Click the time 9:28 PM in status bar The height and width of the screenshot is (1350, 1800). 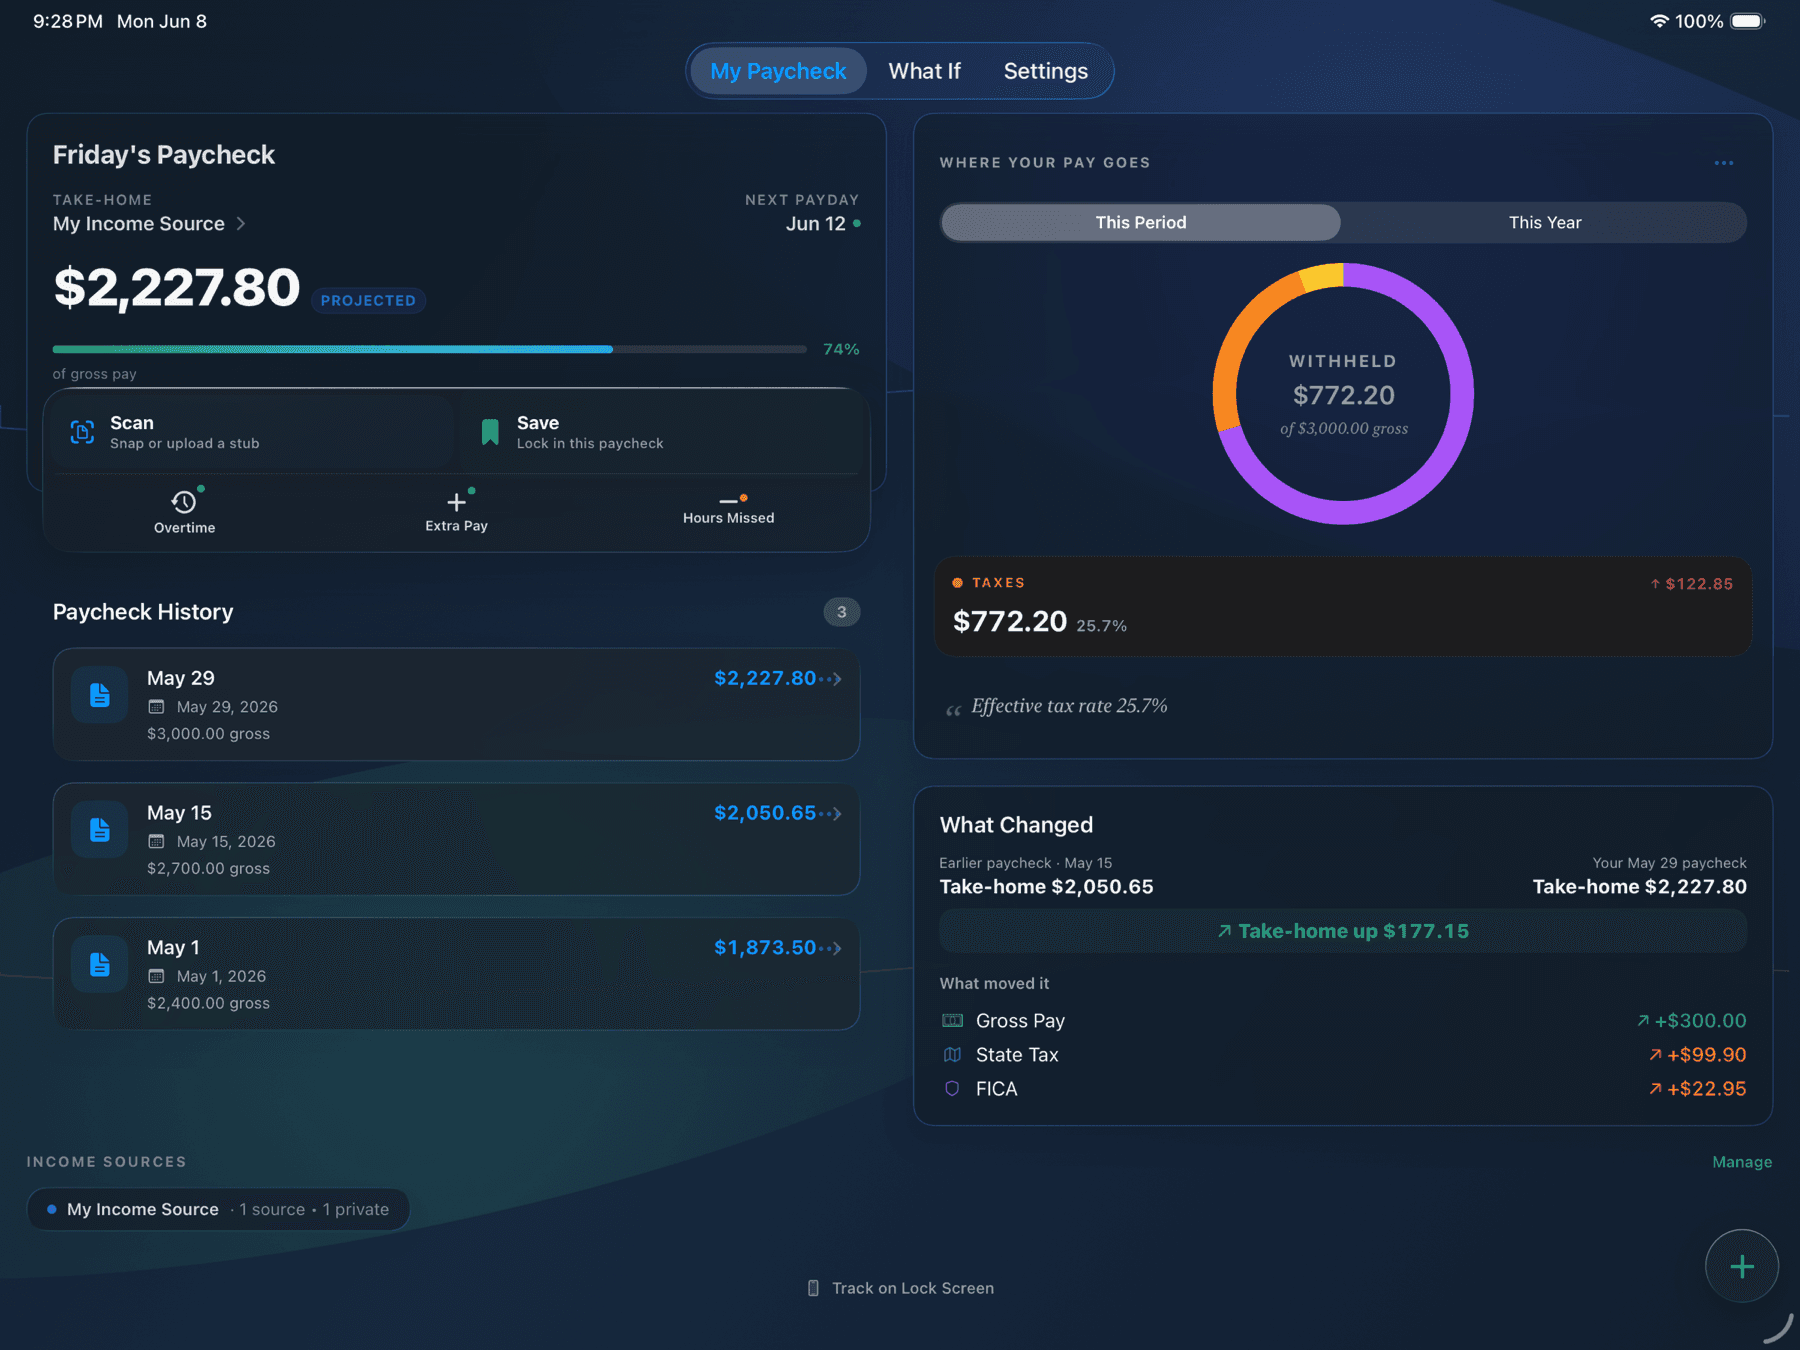click(68, 21)
